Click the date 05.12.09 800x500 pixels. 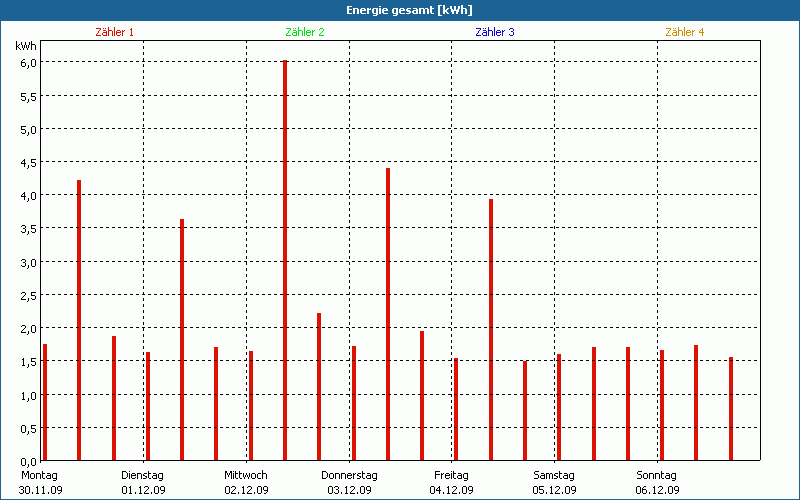click(555, 490)
